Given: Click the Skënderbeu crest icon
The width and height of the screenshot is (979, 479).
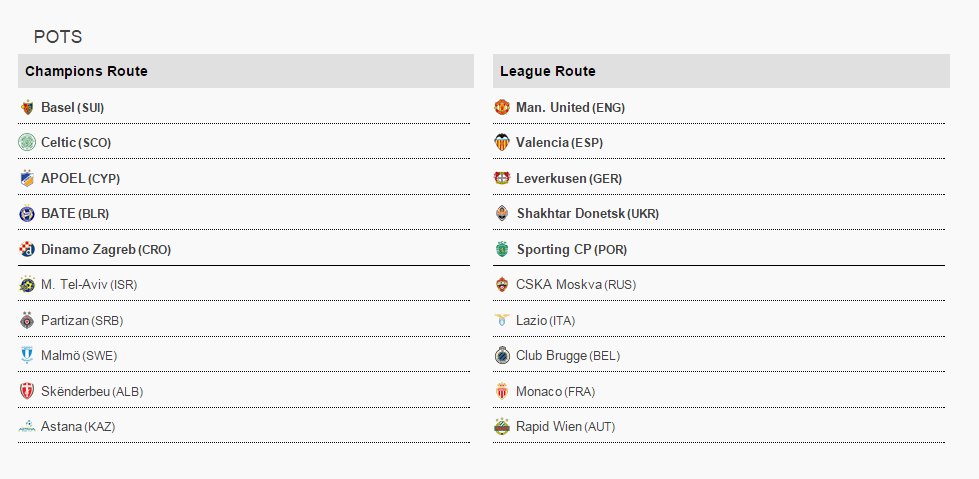Looking at the screenshot, I should [27, 391].
